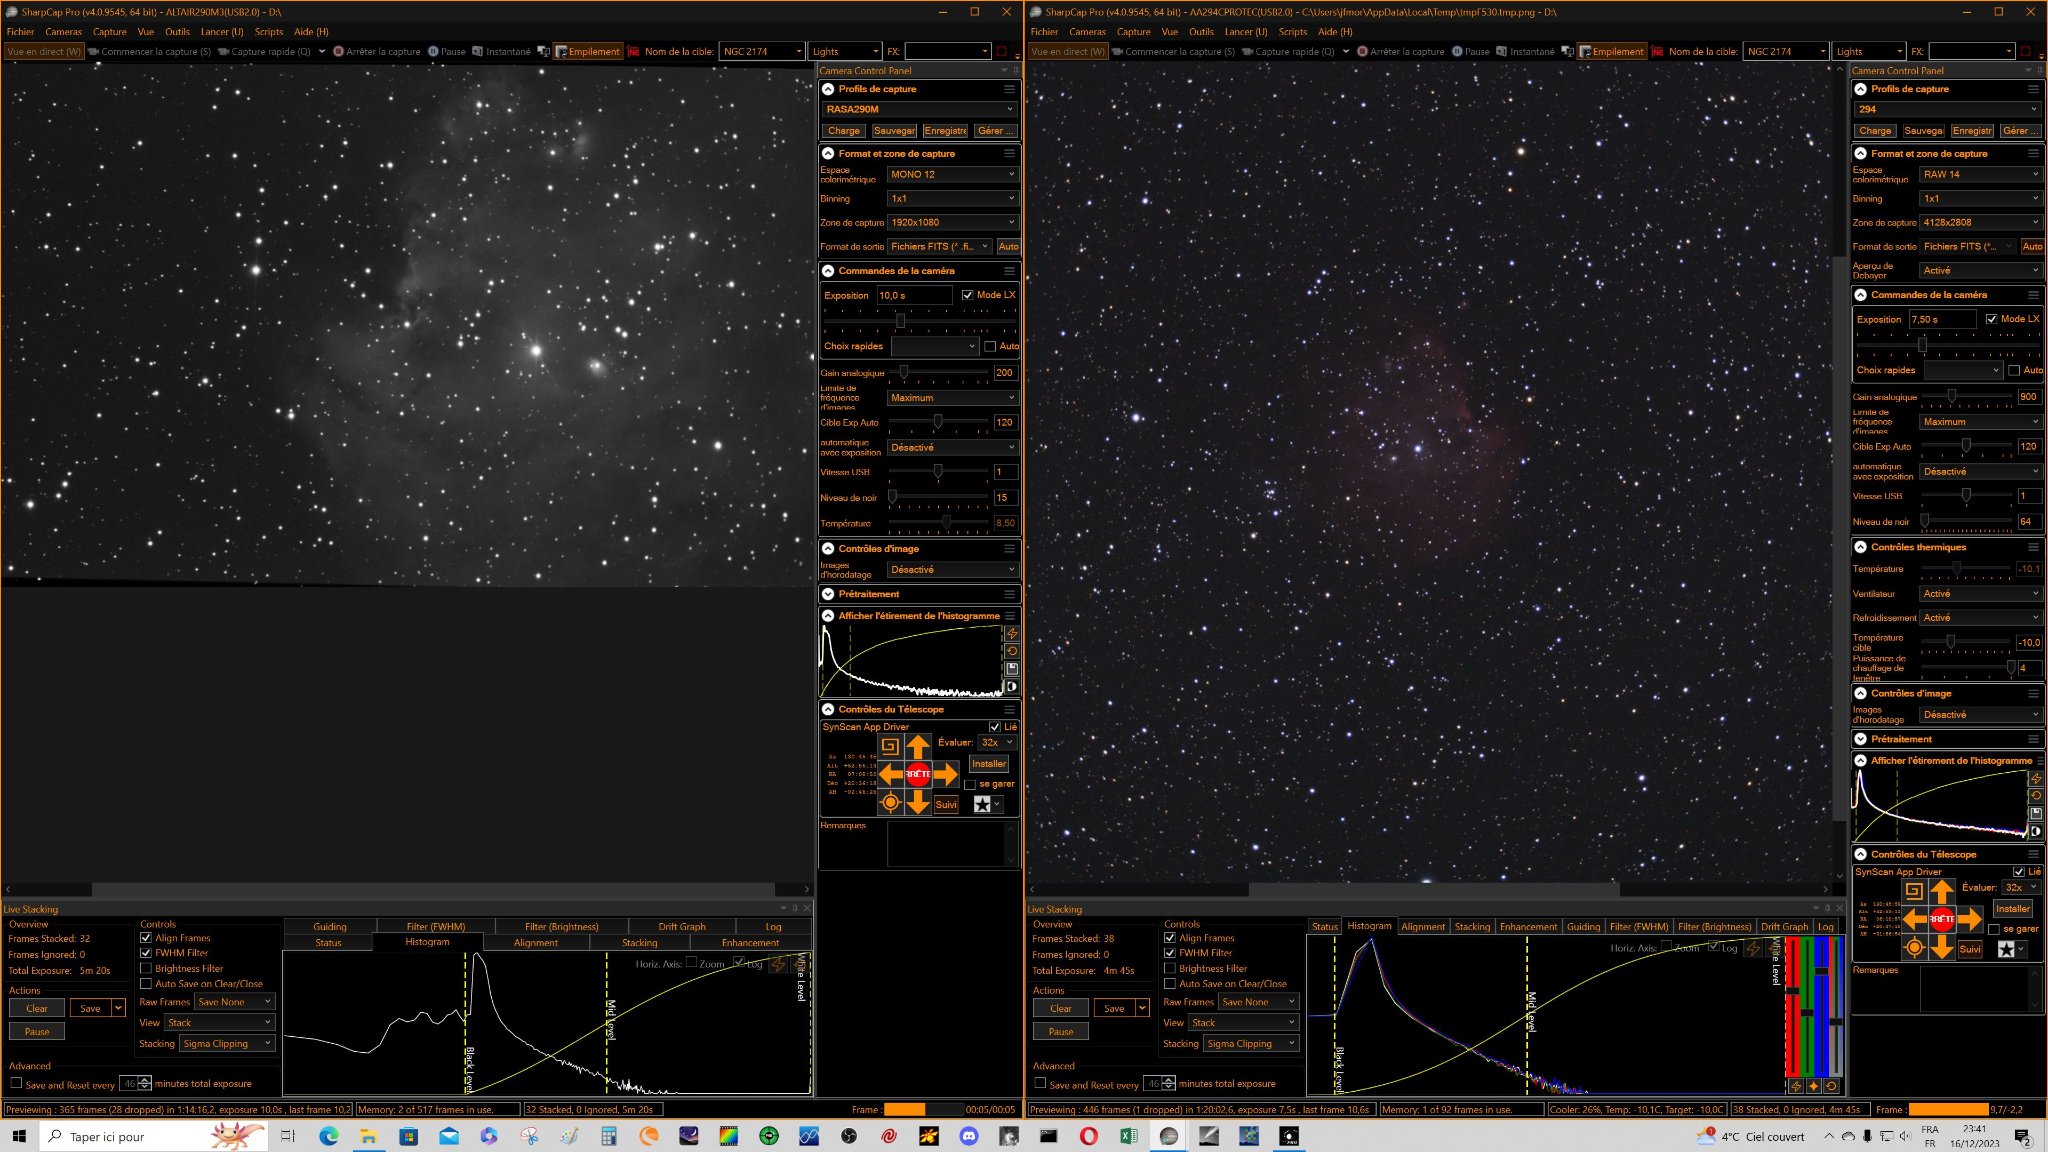Viewport: 2048px width, 1152px height.
Task: Click star color-balance icon below RGB sliders
Action: (1813, 1086)
